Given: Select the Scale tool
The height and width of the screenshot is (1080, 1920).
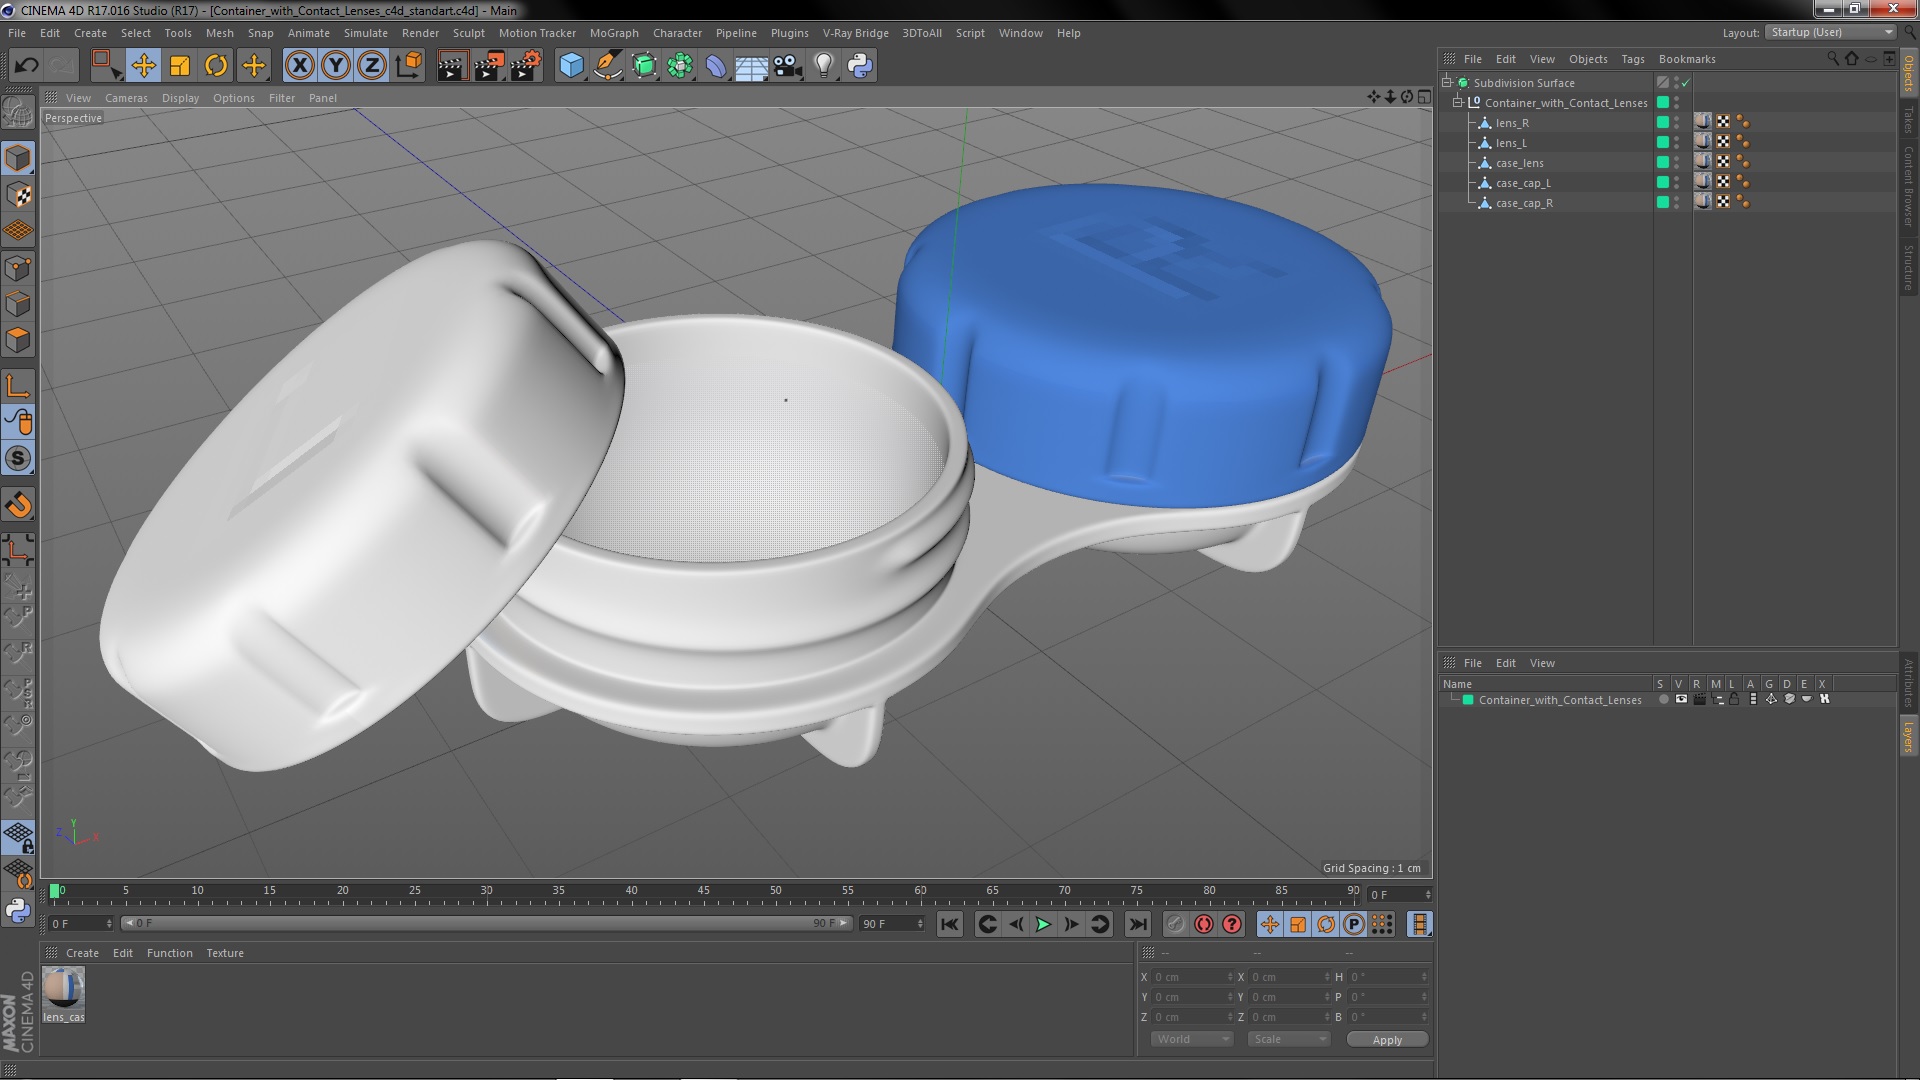Looking at the screenshot, I should click(180, 66).
